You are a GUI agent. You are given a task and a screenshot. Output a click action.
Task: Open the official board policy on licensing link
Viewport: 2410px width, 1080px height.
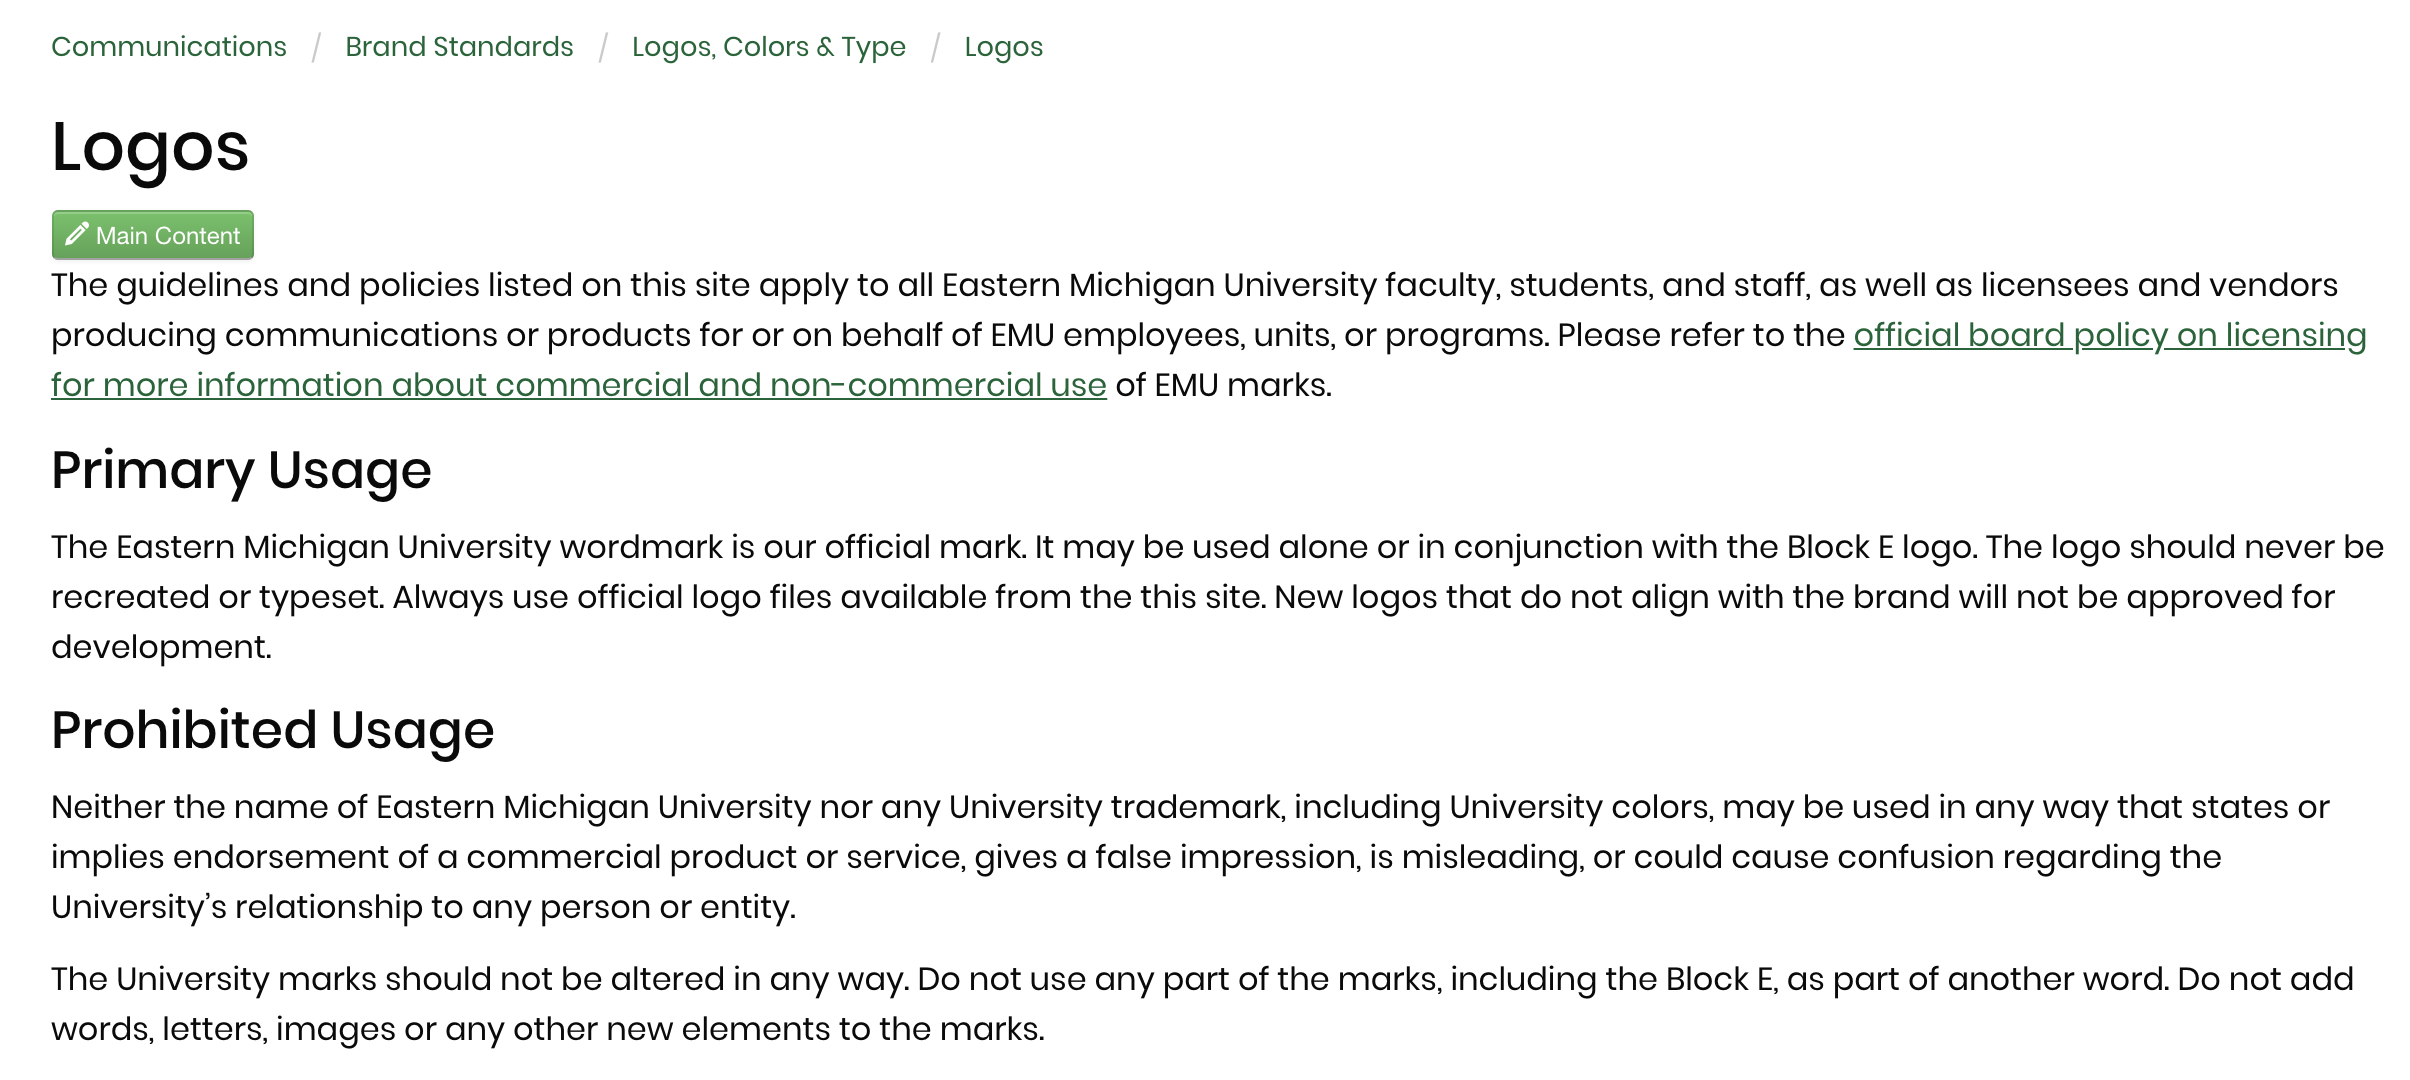tap(2109, 335)
